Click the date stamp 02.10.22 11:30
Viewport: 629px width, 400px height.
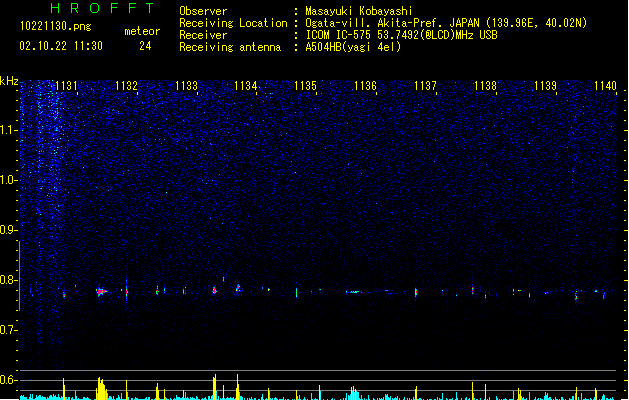pyautogui.click(x=61, y=46)
